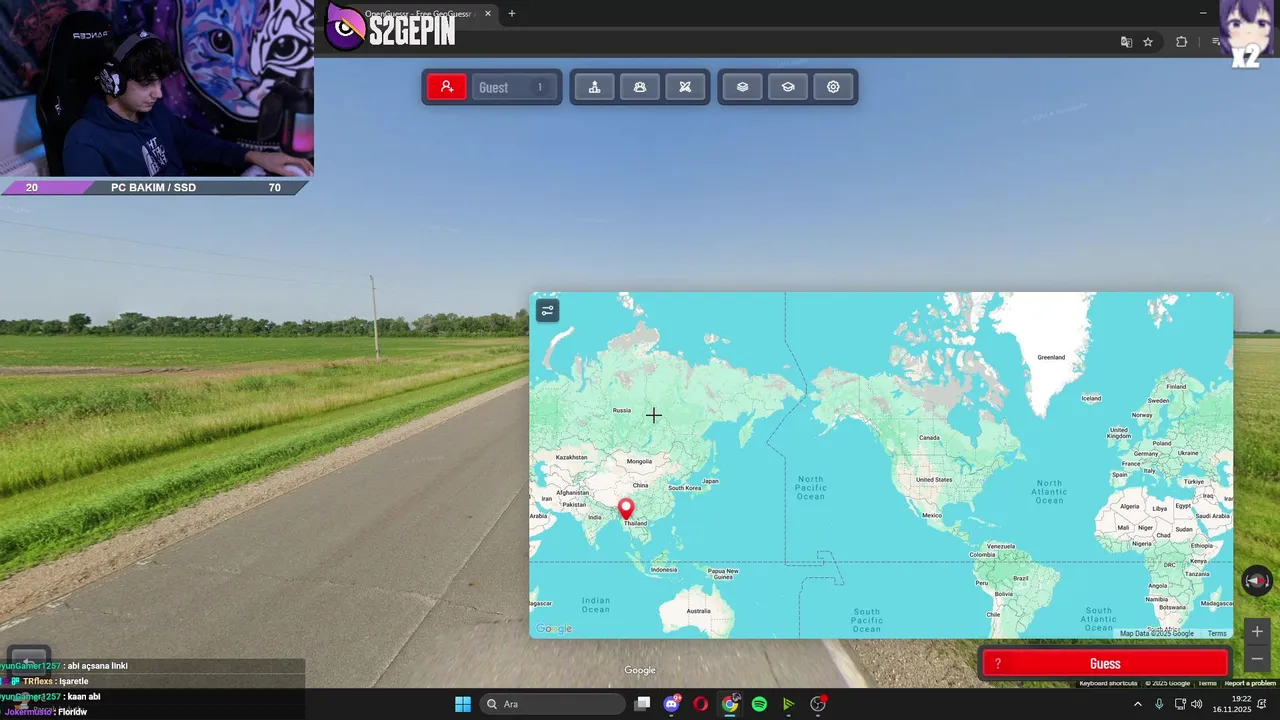This screenshot has height=720, width=1280.
Task: Click the Mongolia label on map
Action: click(x=639, y=461)
